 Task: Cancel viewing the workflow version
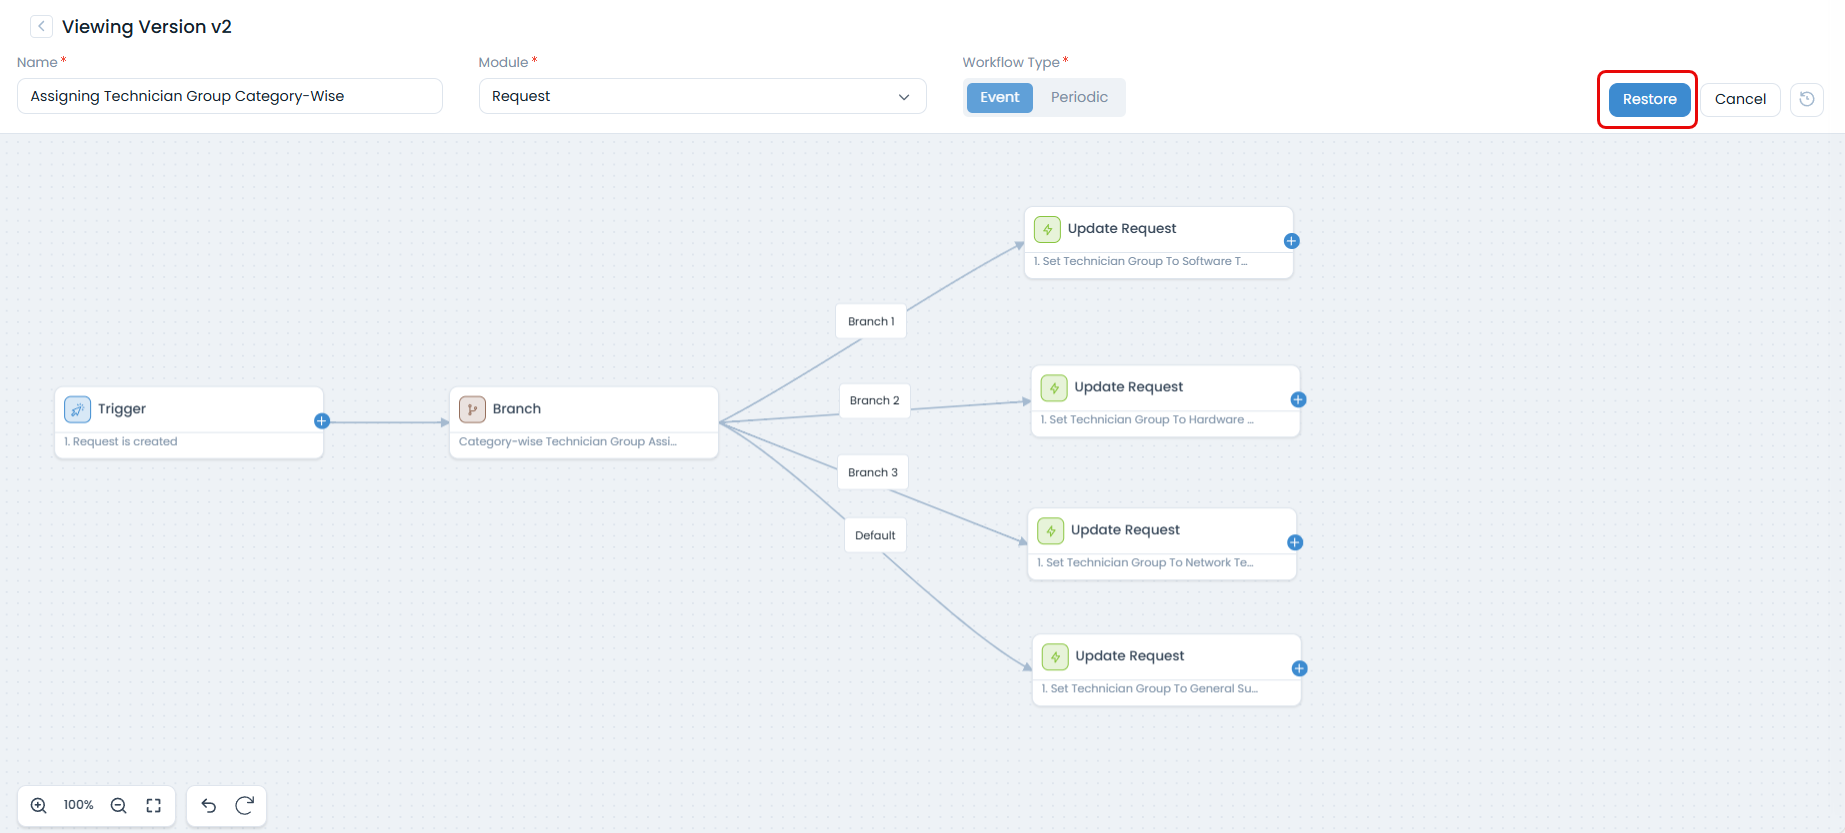(1740, 99)
